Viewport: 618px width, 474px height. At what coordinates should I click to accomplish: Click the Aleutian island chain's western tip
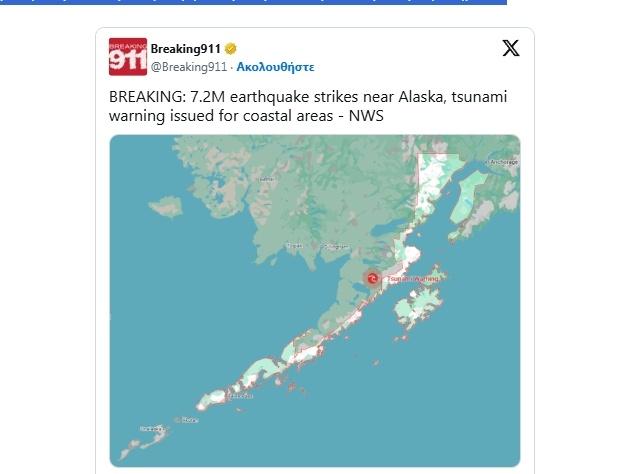(x=125, y=454)
